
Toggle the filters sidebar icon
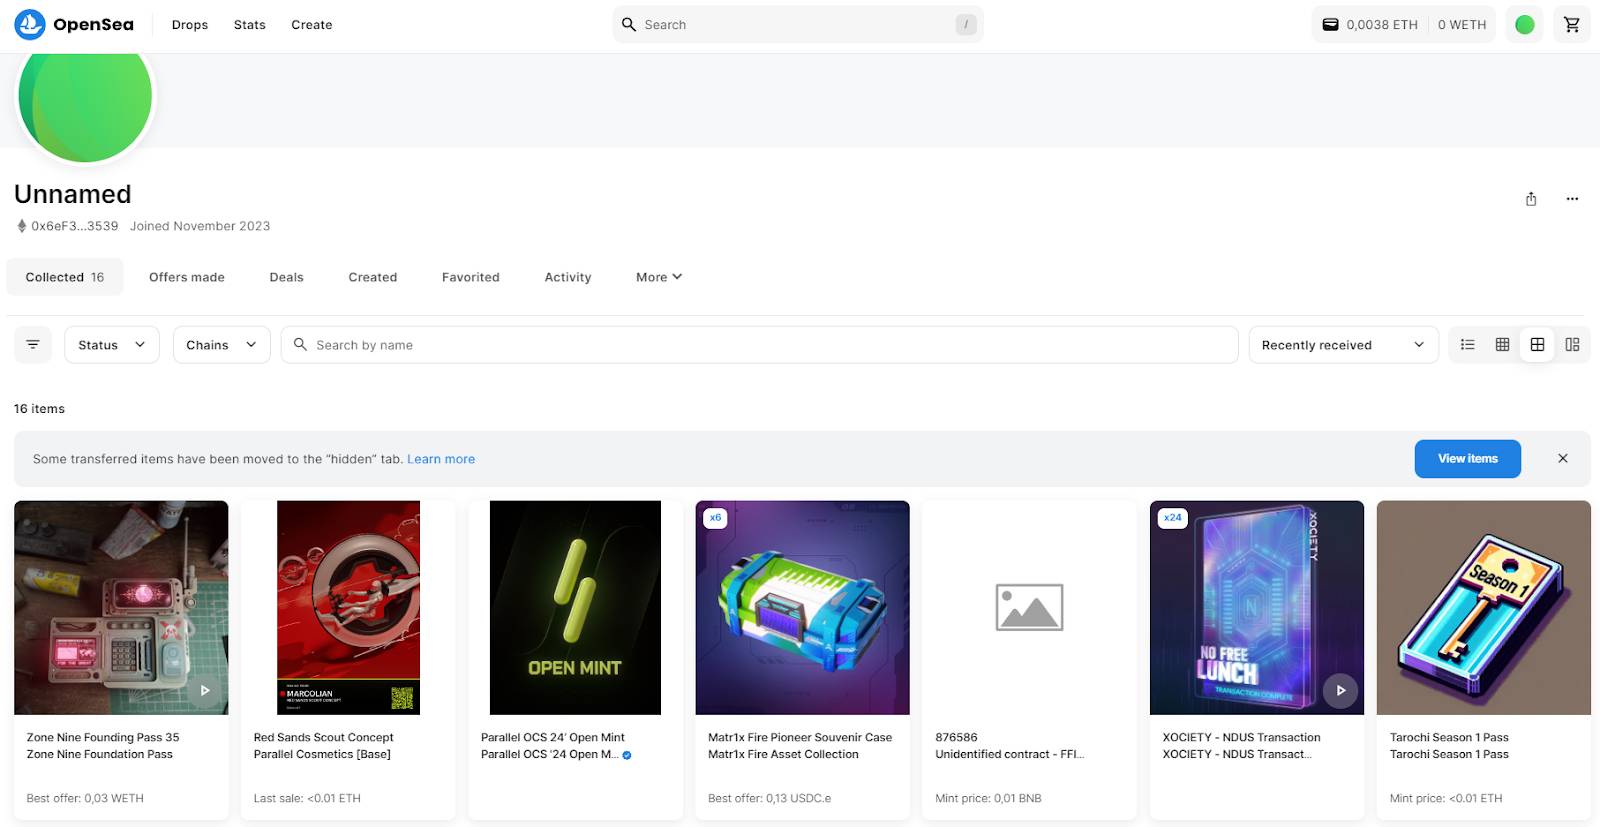click(33, 344)
